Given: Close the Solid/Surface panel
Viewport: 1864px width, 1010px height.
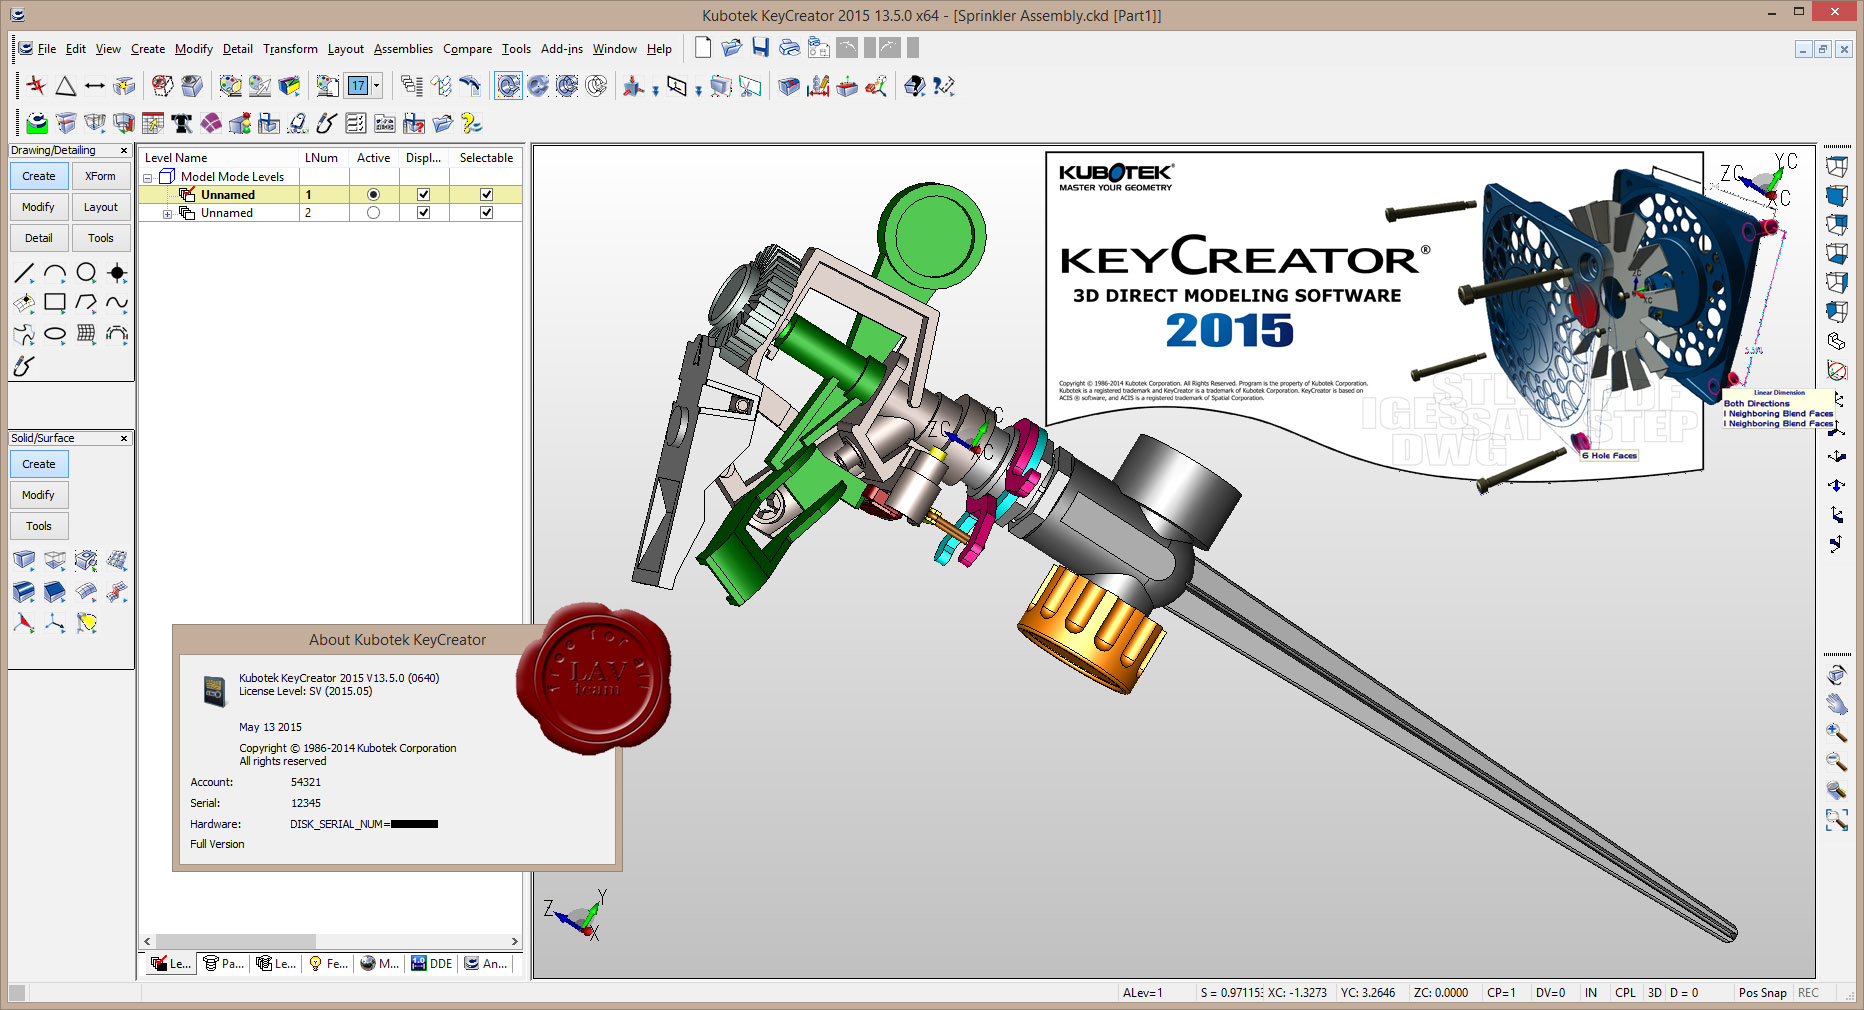Looking at the screenshot, I should pyautogui.click(x=124, y=439).
